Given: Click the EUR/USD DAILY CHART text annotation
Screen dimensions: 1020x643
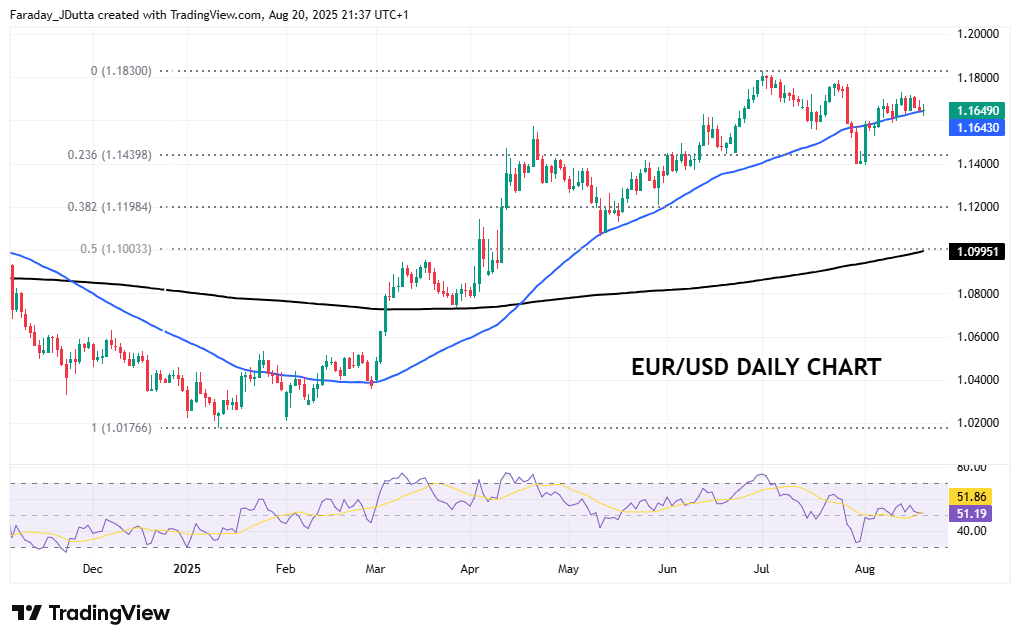Looking at the screenshot, I should click(756, 367).
